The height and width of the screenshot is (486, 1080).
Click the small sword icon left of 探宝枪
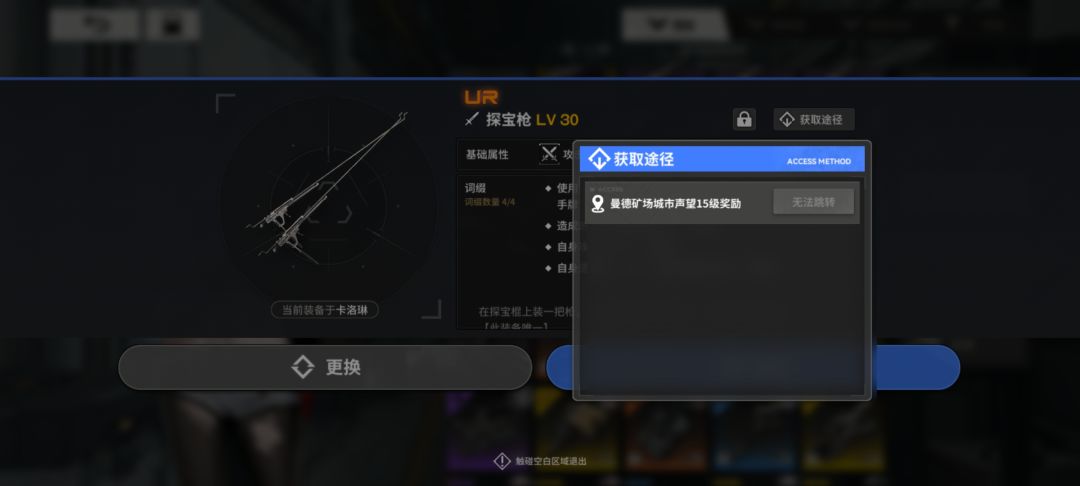[x=472, y=120]
